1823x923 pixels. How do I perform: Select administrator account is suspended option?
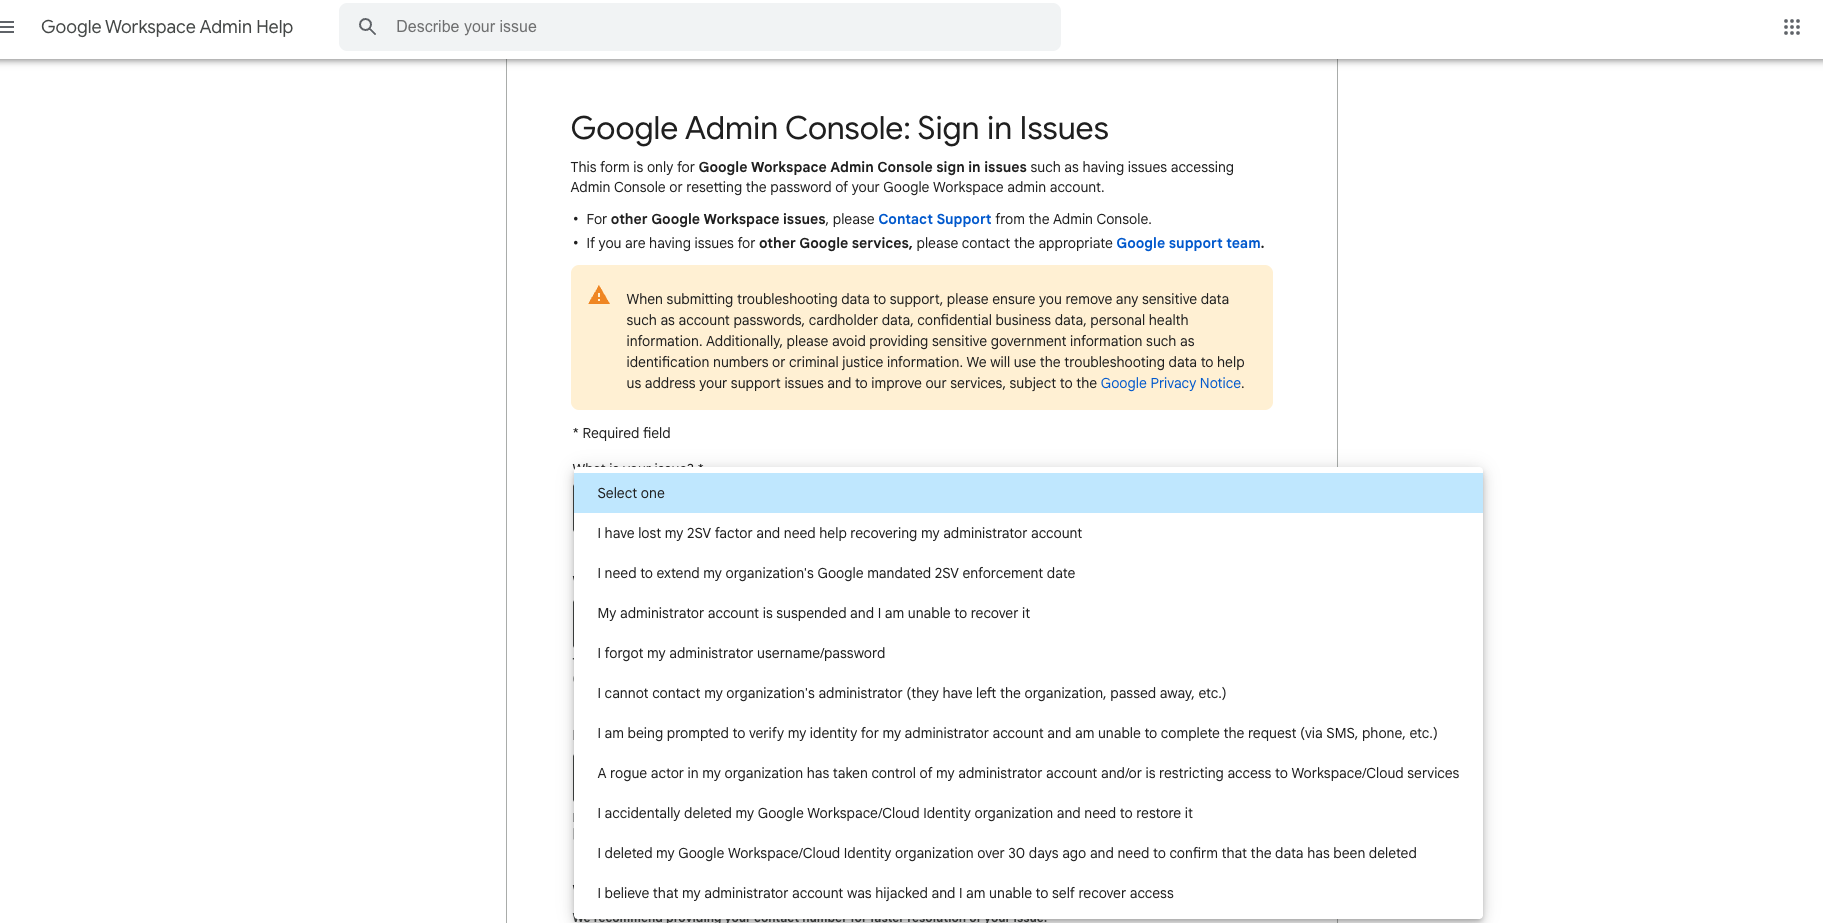1028,613
